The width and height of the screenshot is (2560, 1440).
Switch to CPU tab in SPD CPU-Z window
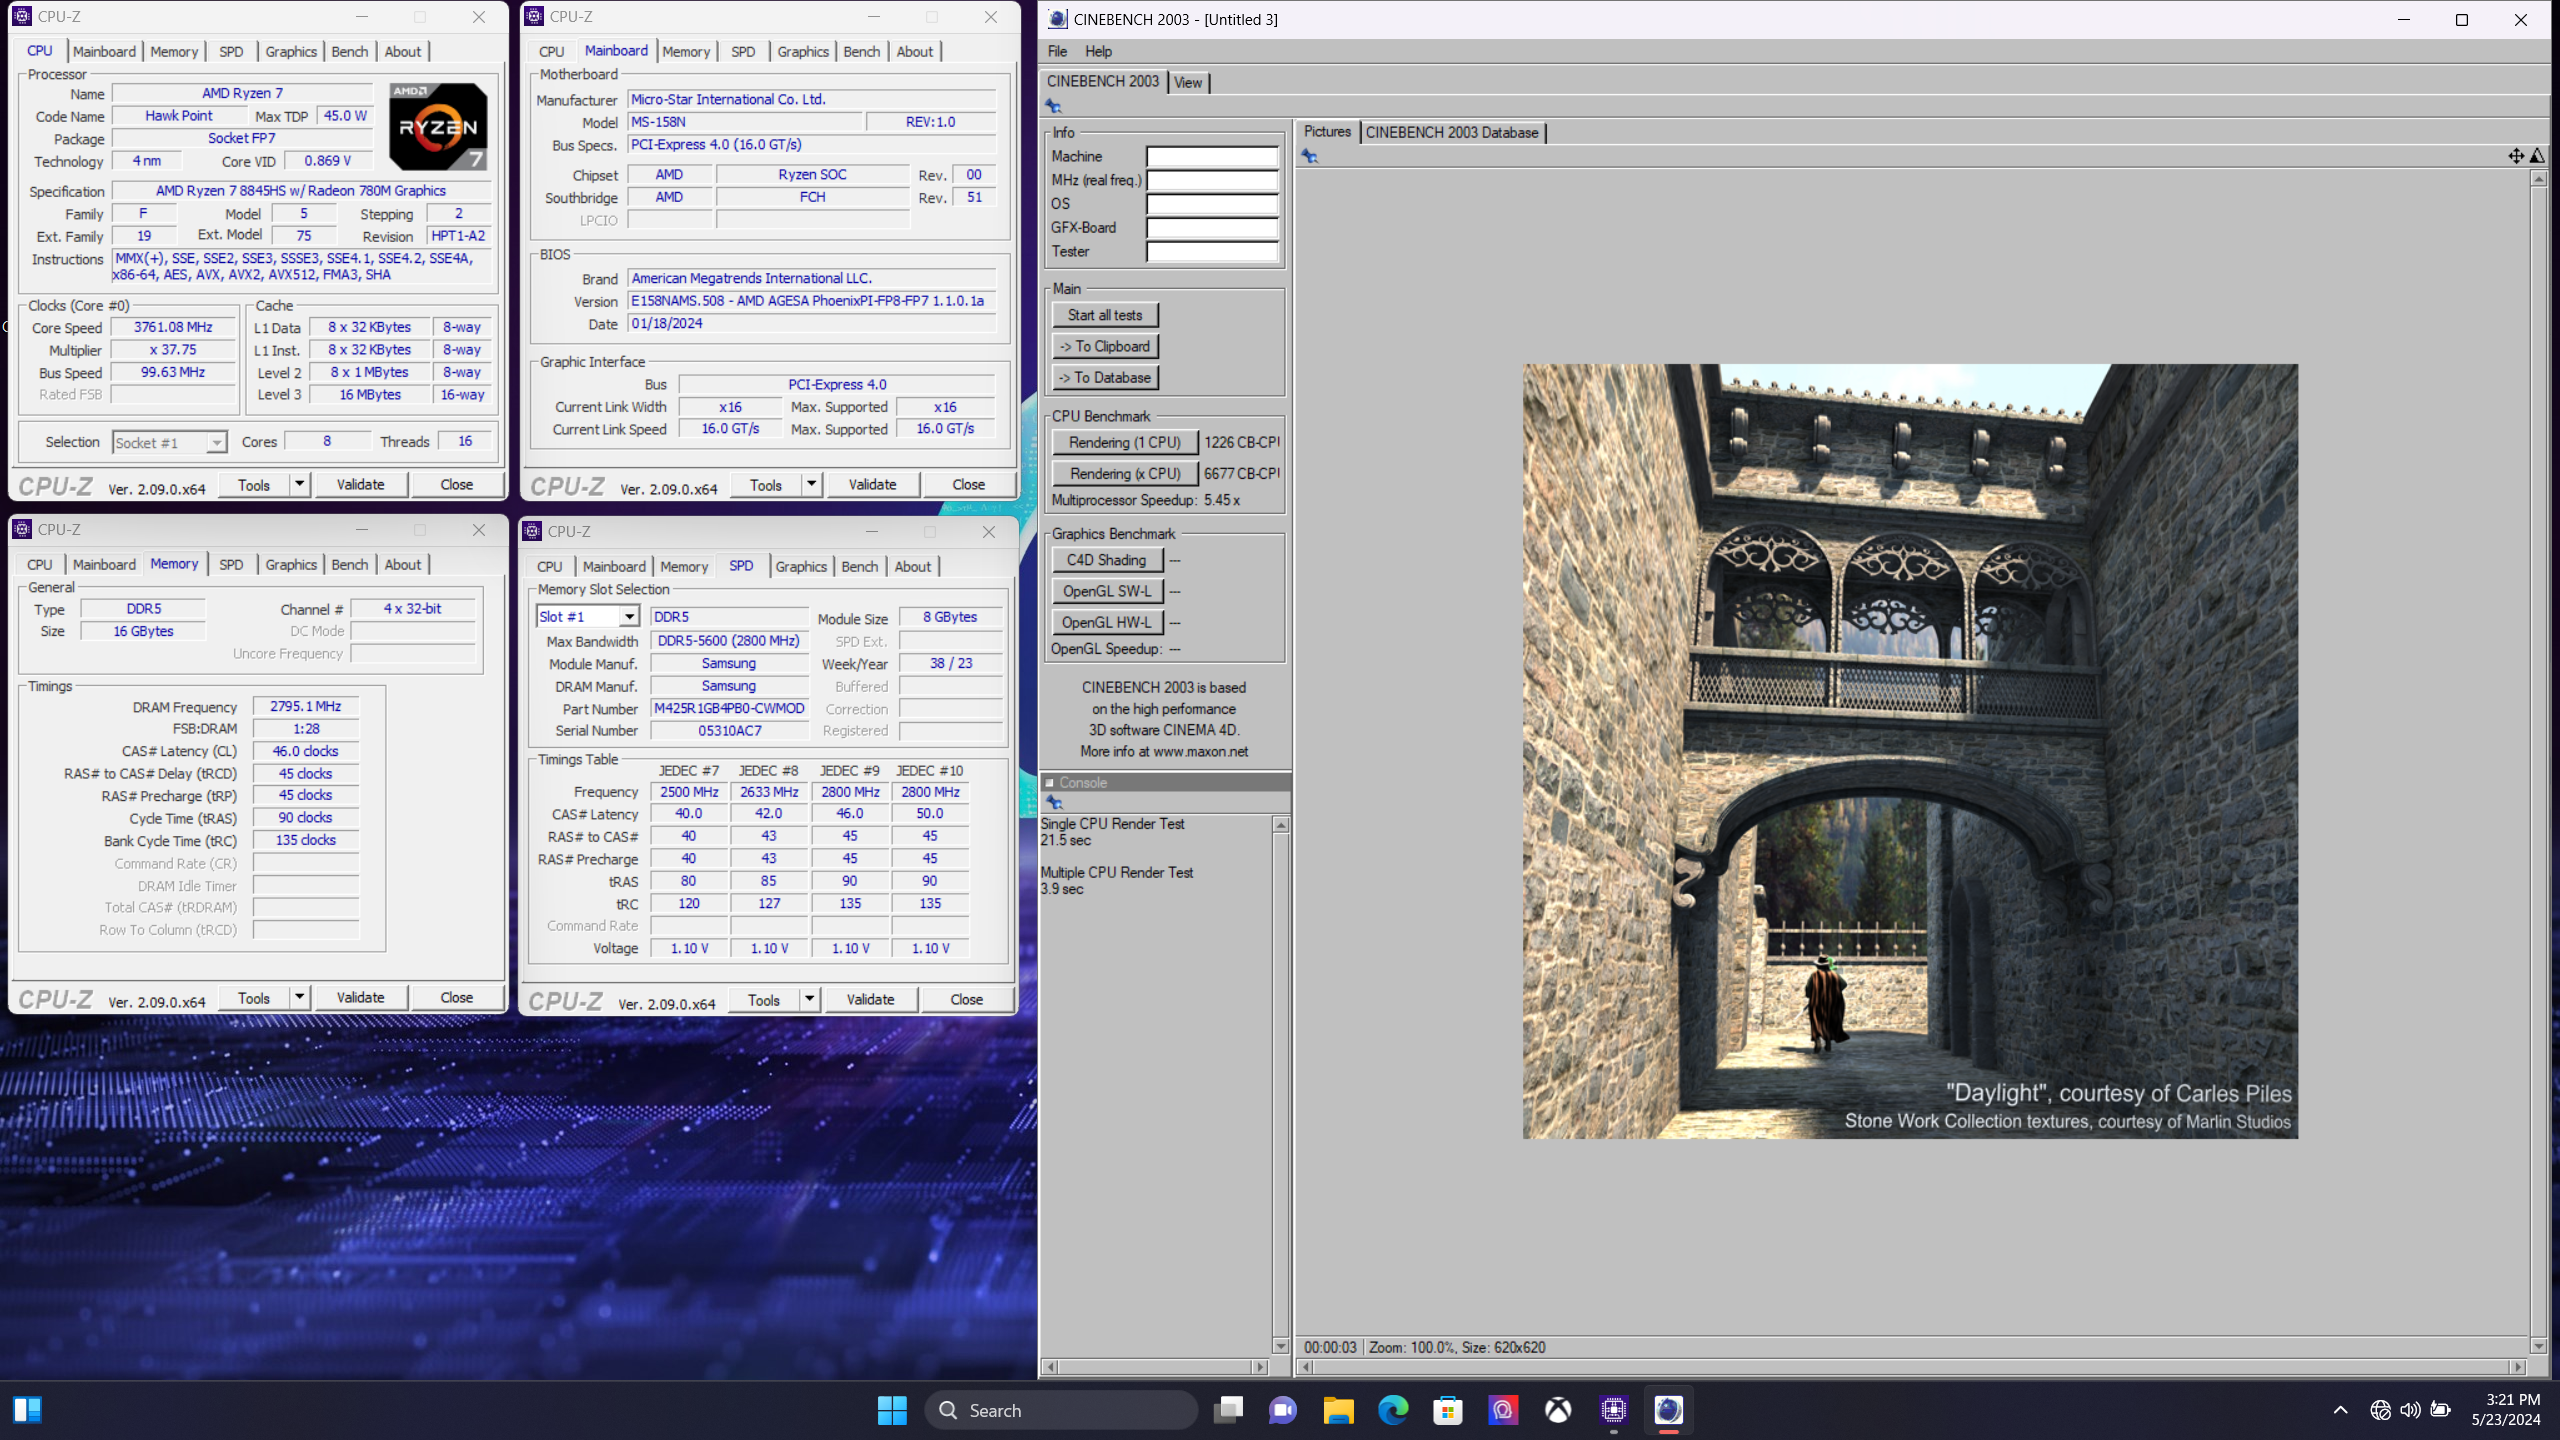coord(550,566)
